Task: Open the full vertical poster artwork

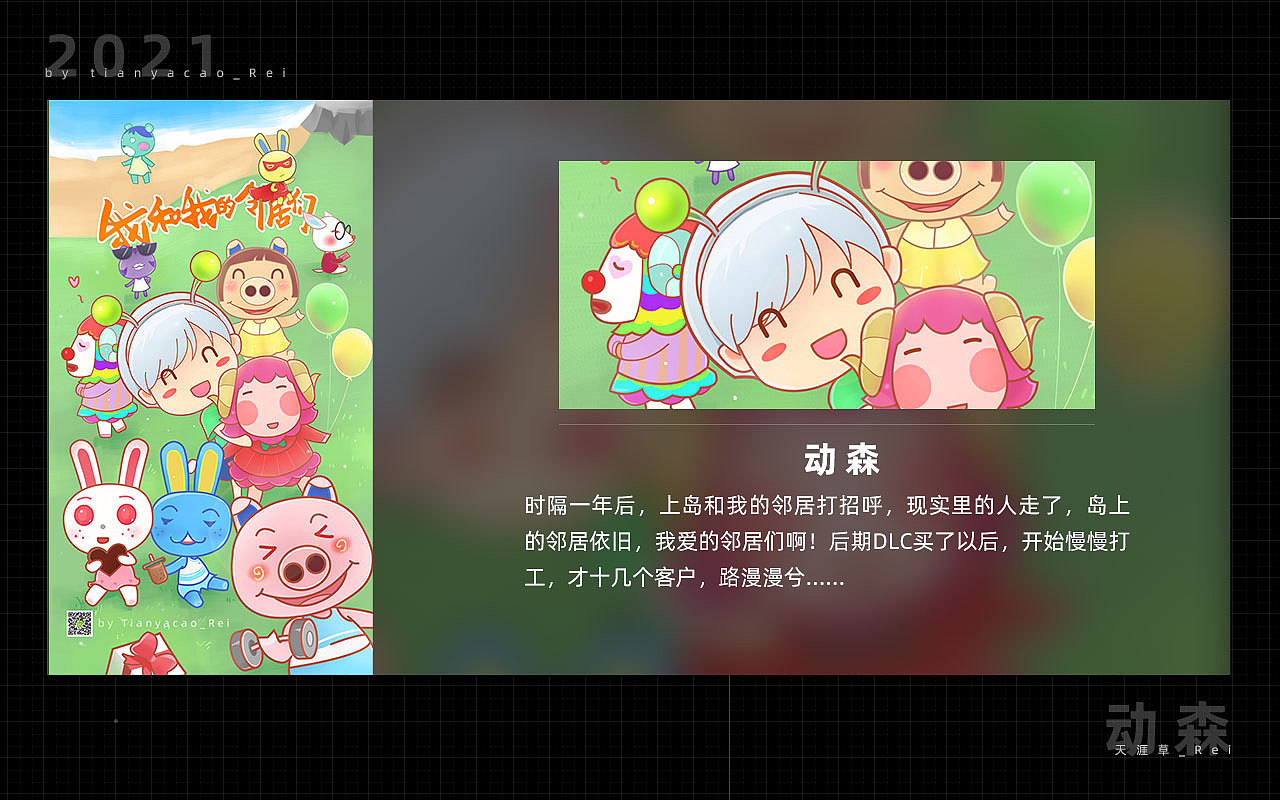Action: click(x=211, y=387)
